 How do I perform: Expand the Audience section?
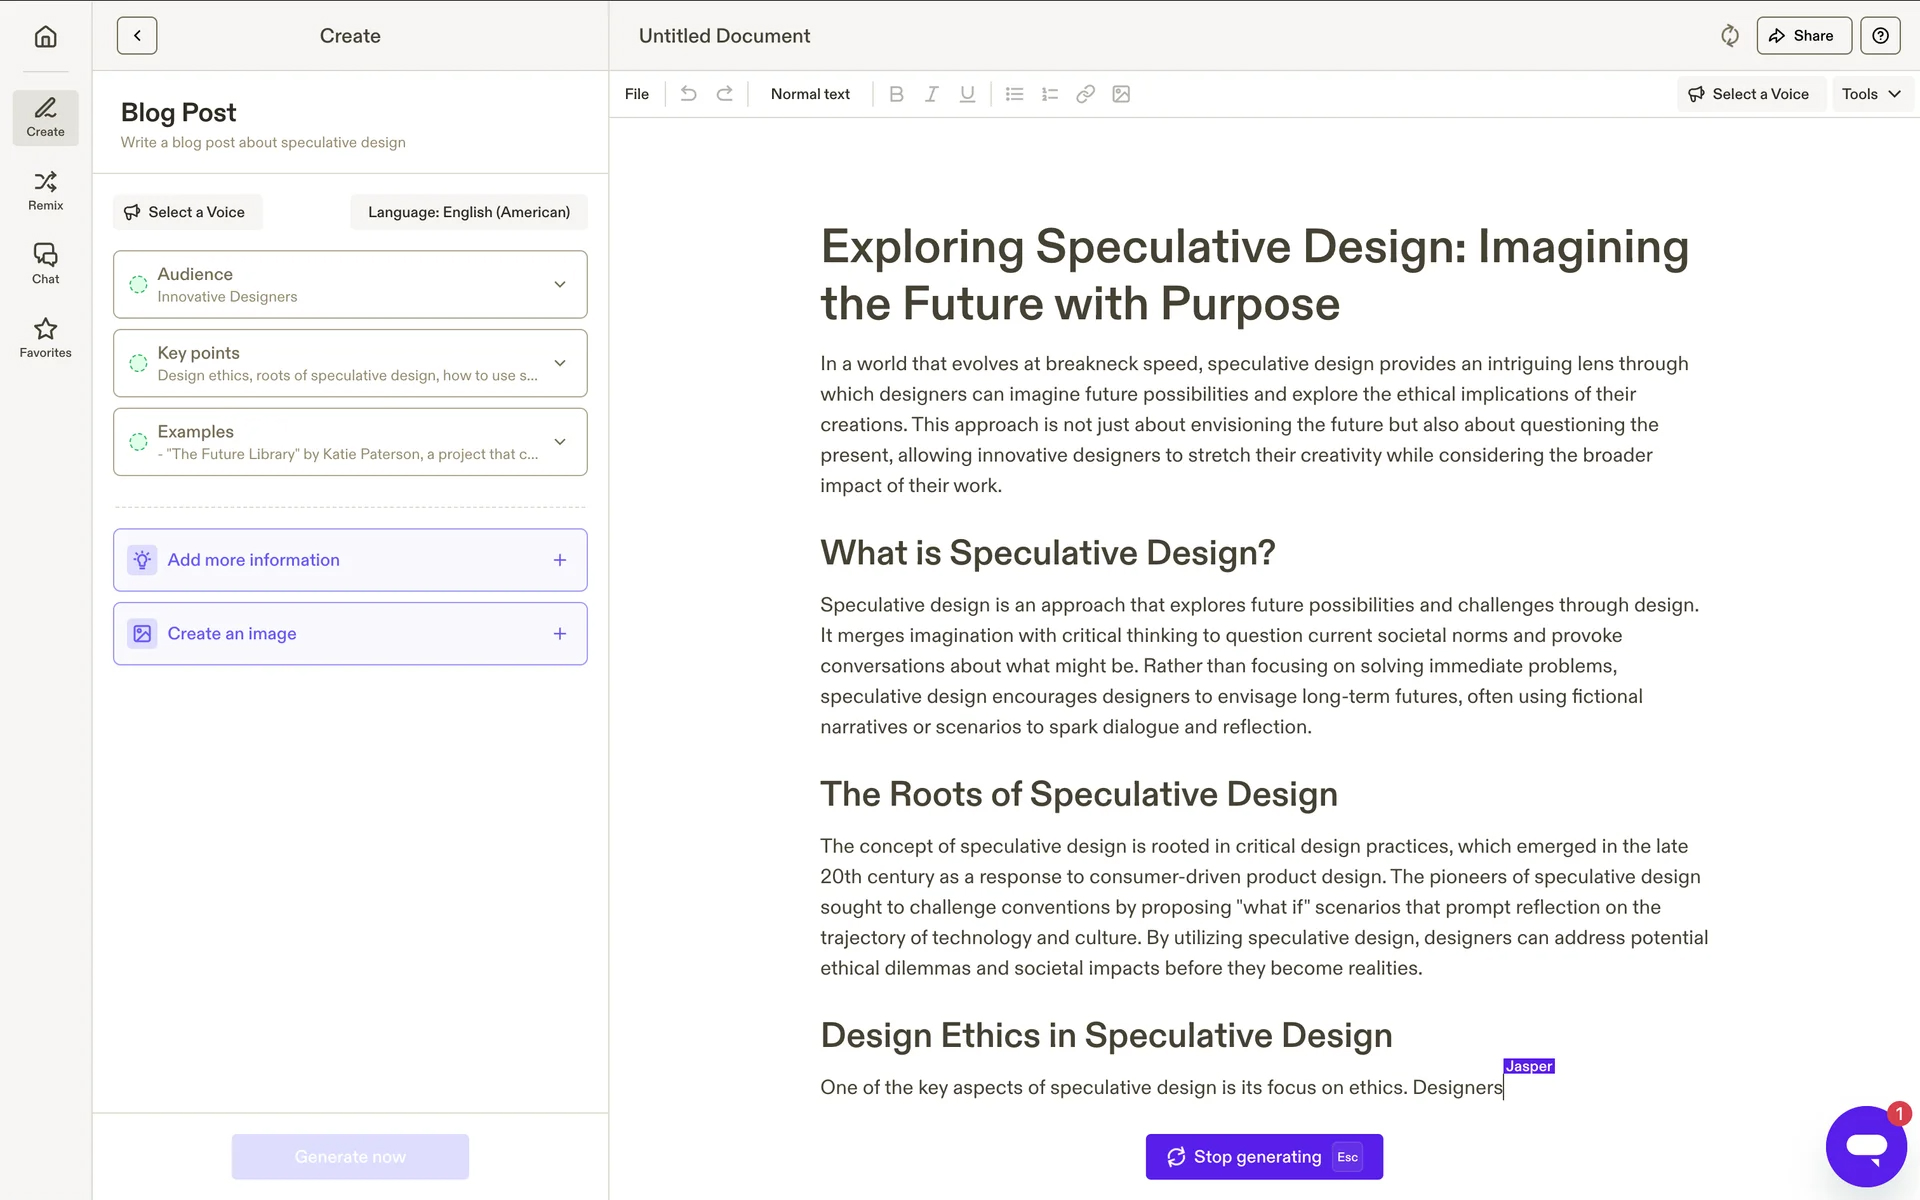click(560, 284)
